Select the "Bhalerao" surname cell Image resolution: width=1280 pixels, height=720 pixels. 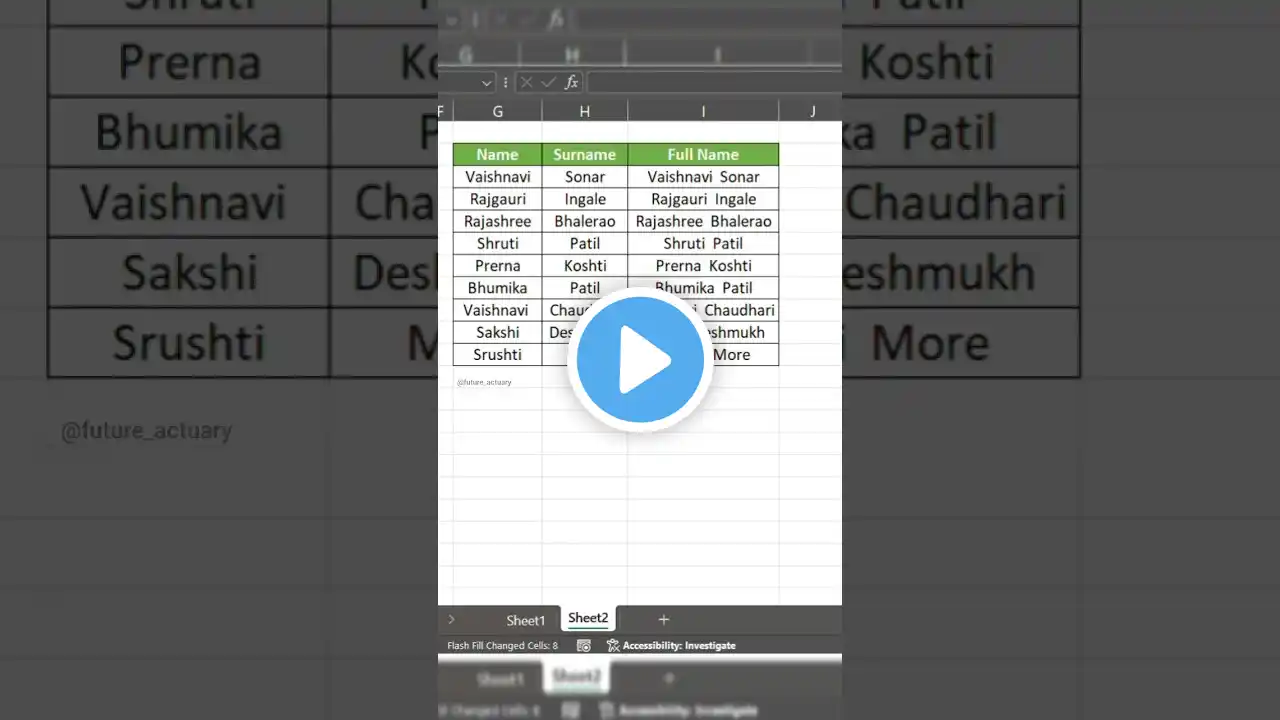(x=585, y=221)
